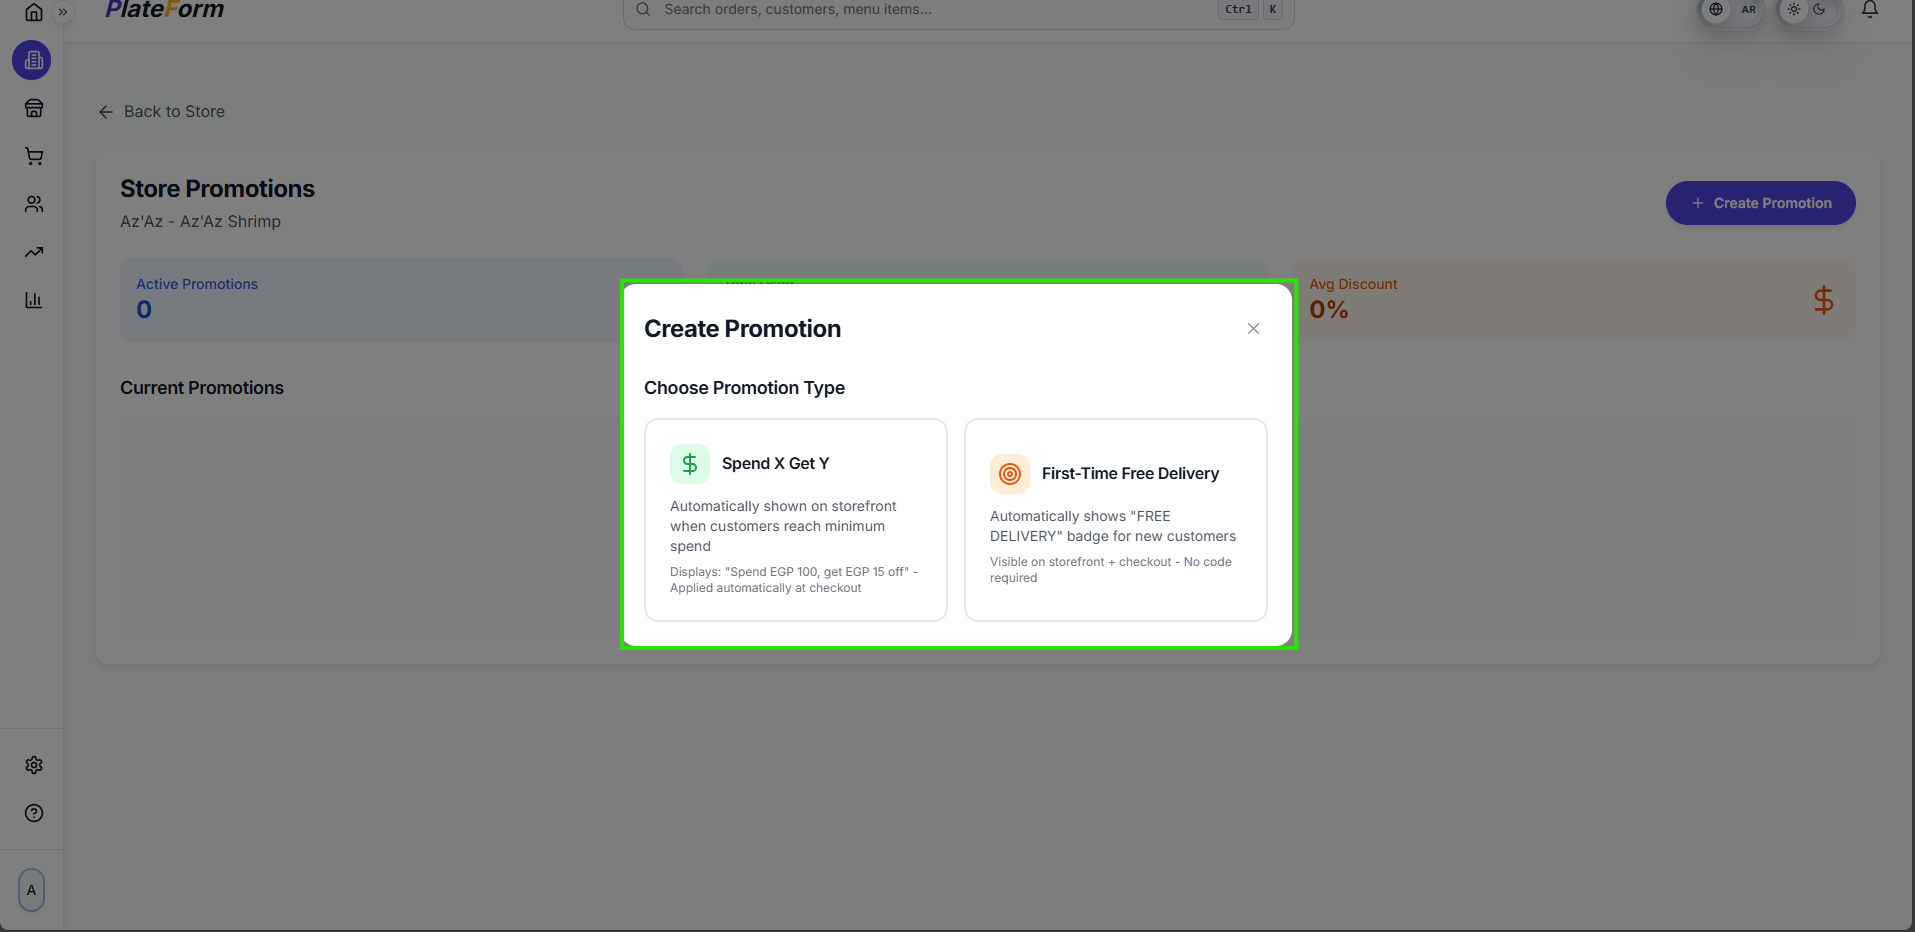1915x932 pixels.
Task: Expand the sidebar using the double-chevron
Action: click(x=63, y=13)
